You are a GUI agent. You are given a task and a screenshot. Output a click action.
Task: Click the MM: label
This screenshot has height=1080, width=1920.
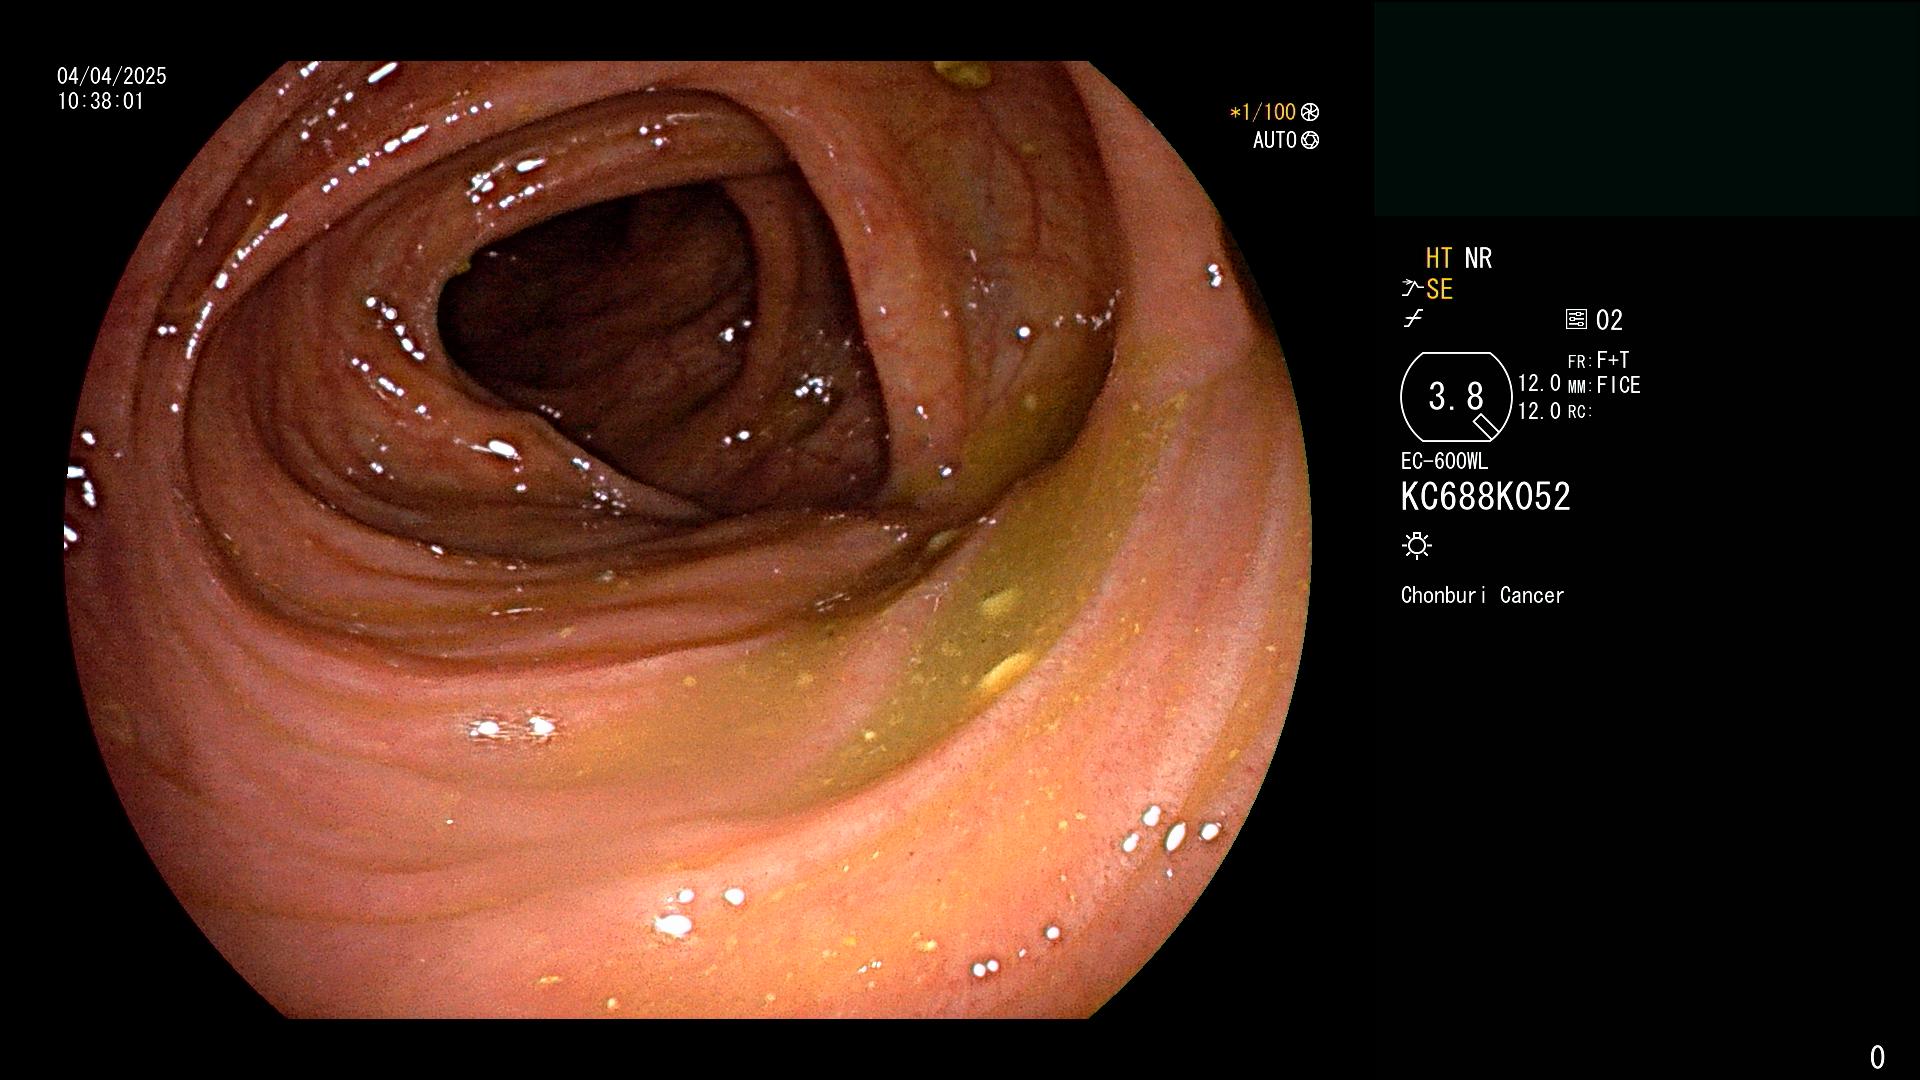(1579, 387)
